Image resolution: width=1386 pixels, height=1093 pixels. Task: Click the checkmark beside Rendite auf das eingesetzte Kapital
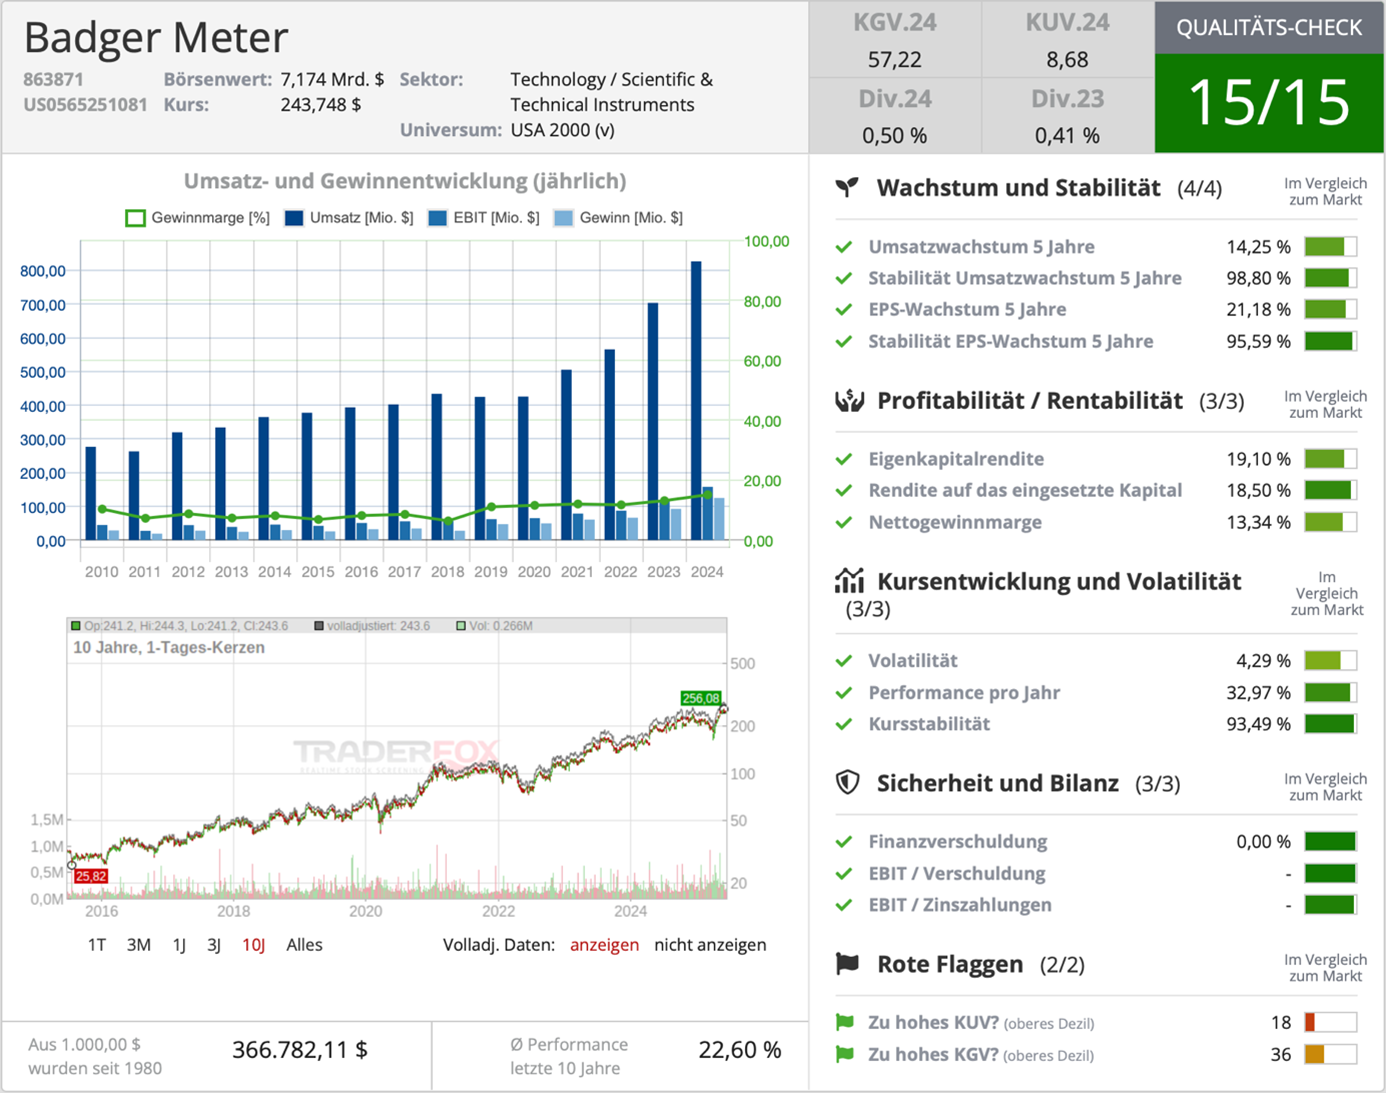844,491
